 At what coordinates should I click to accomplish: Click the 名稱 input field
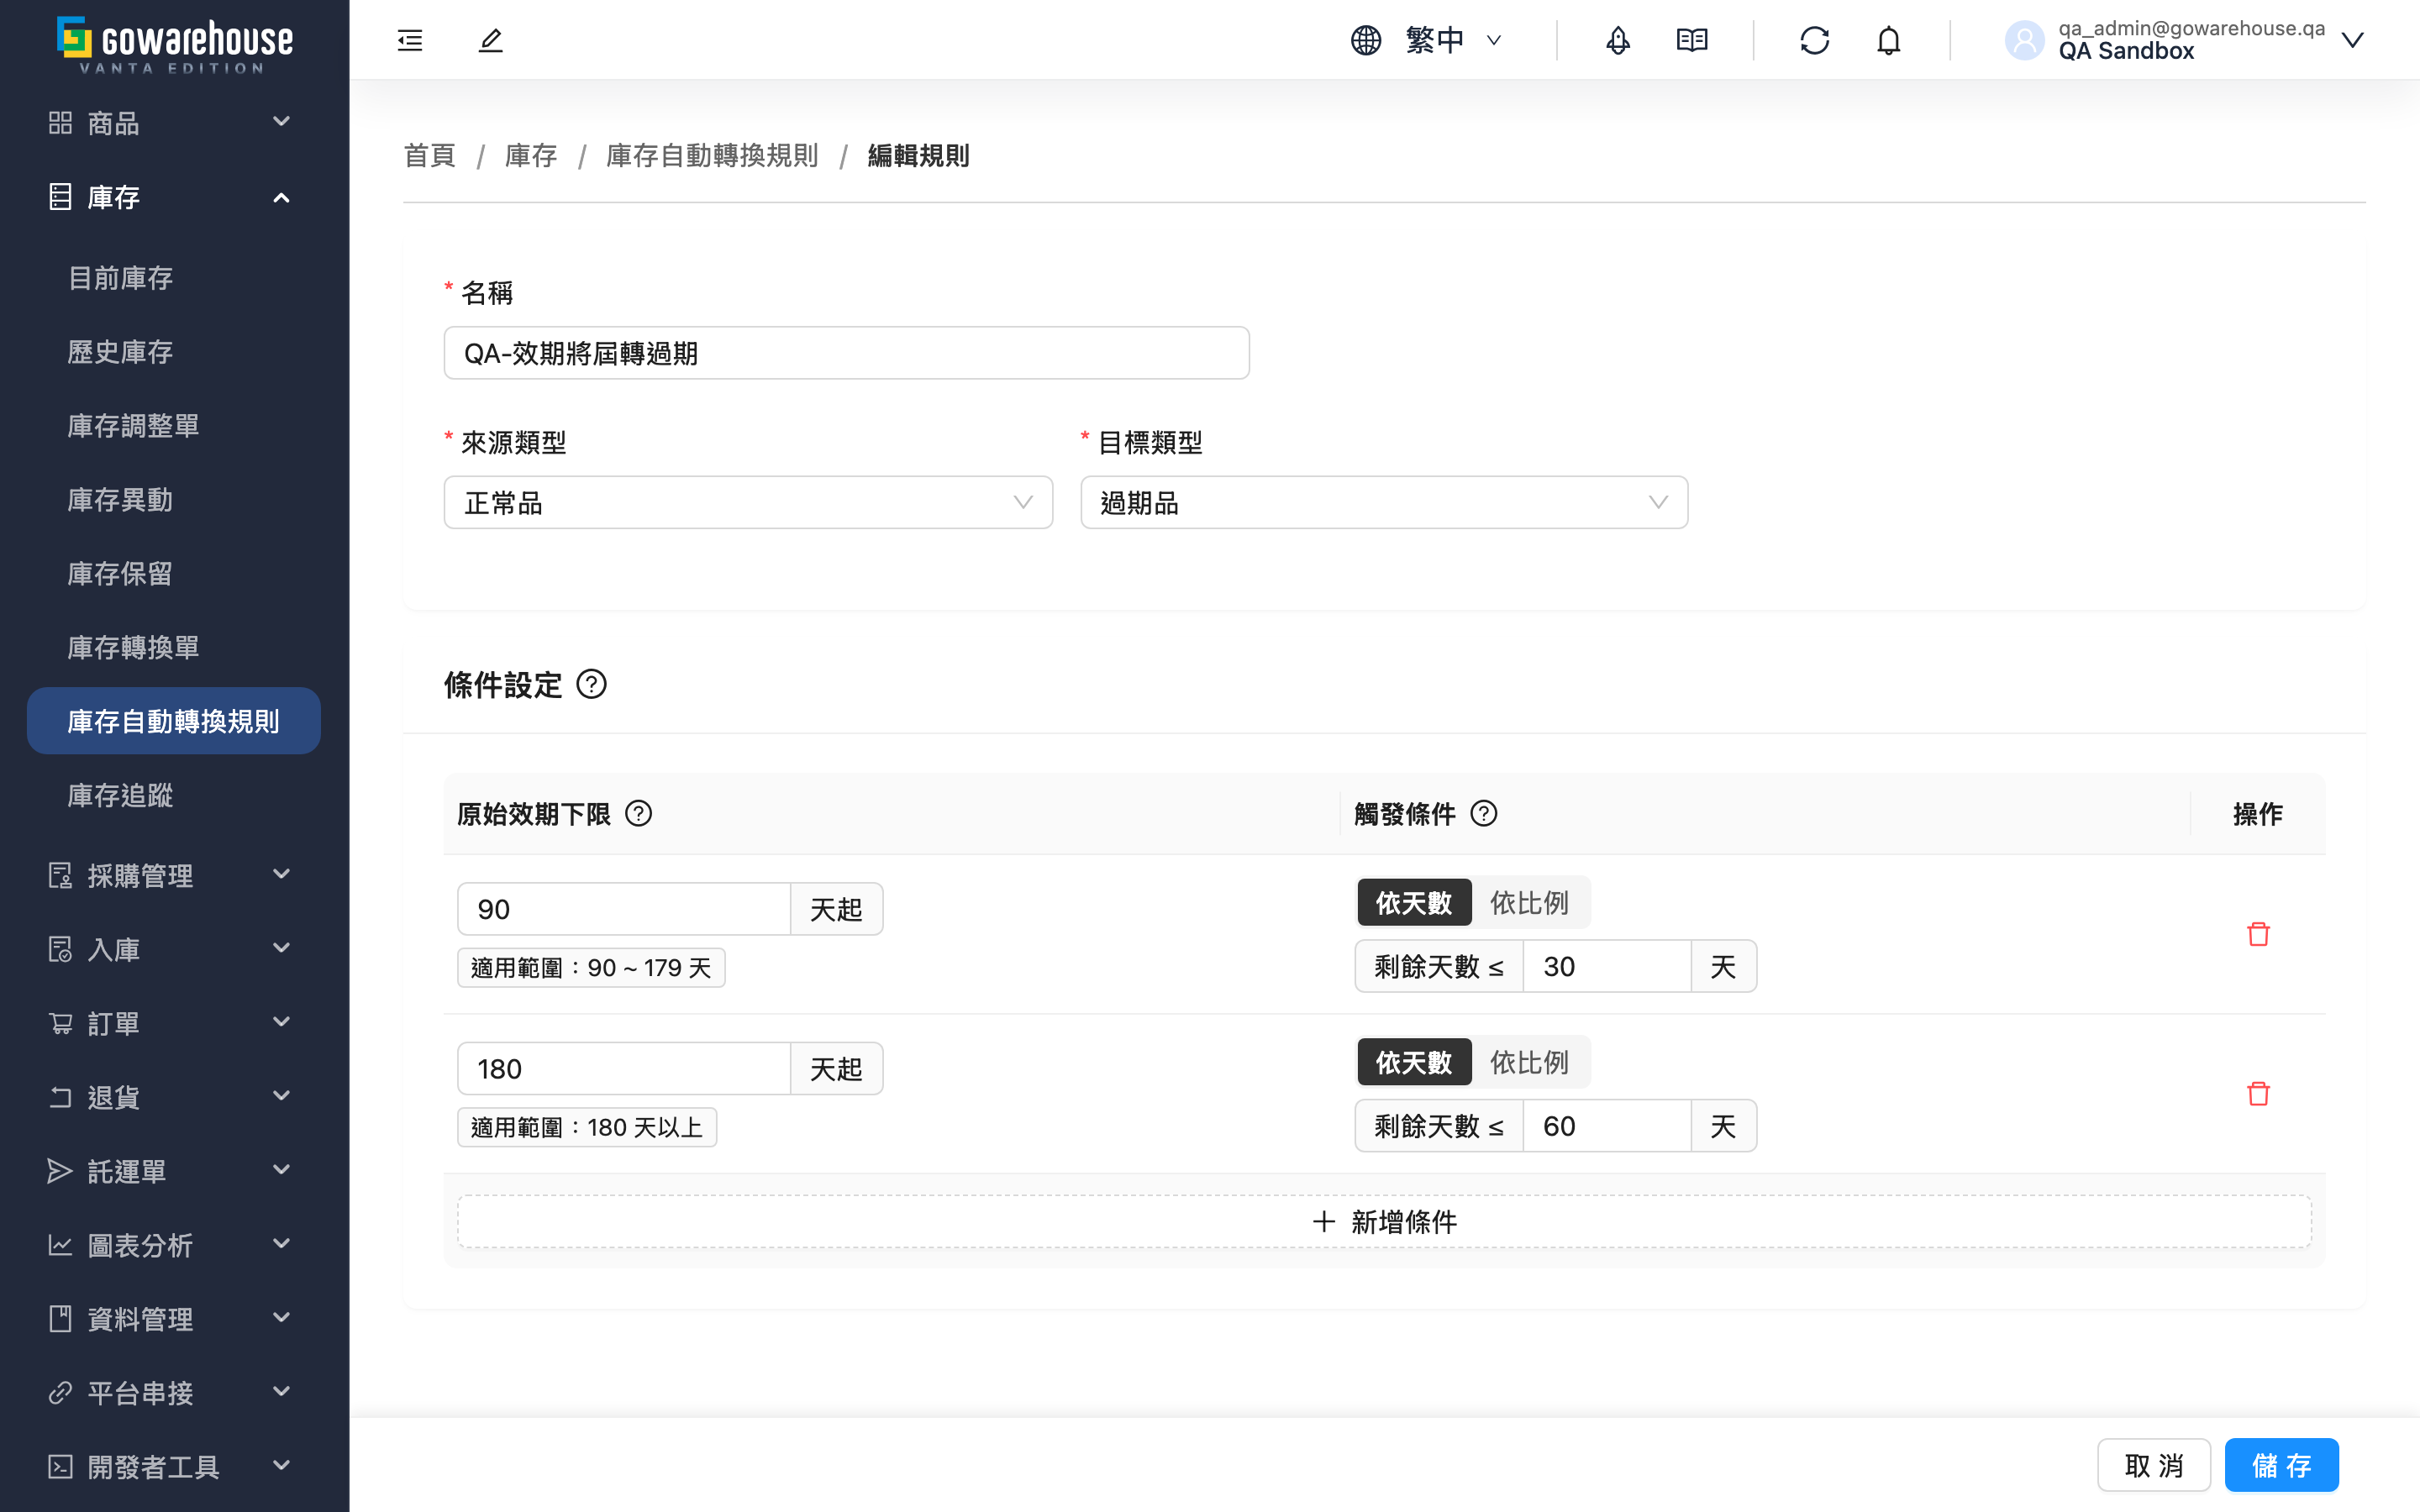pos(846,353)
